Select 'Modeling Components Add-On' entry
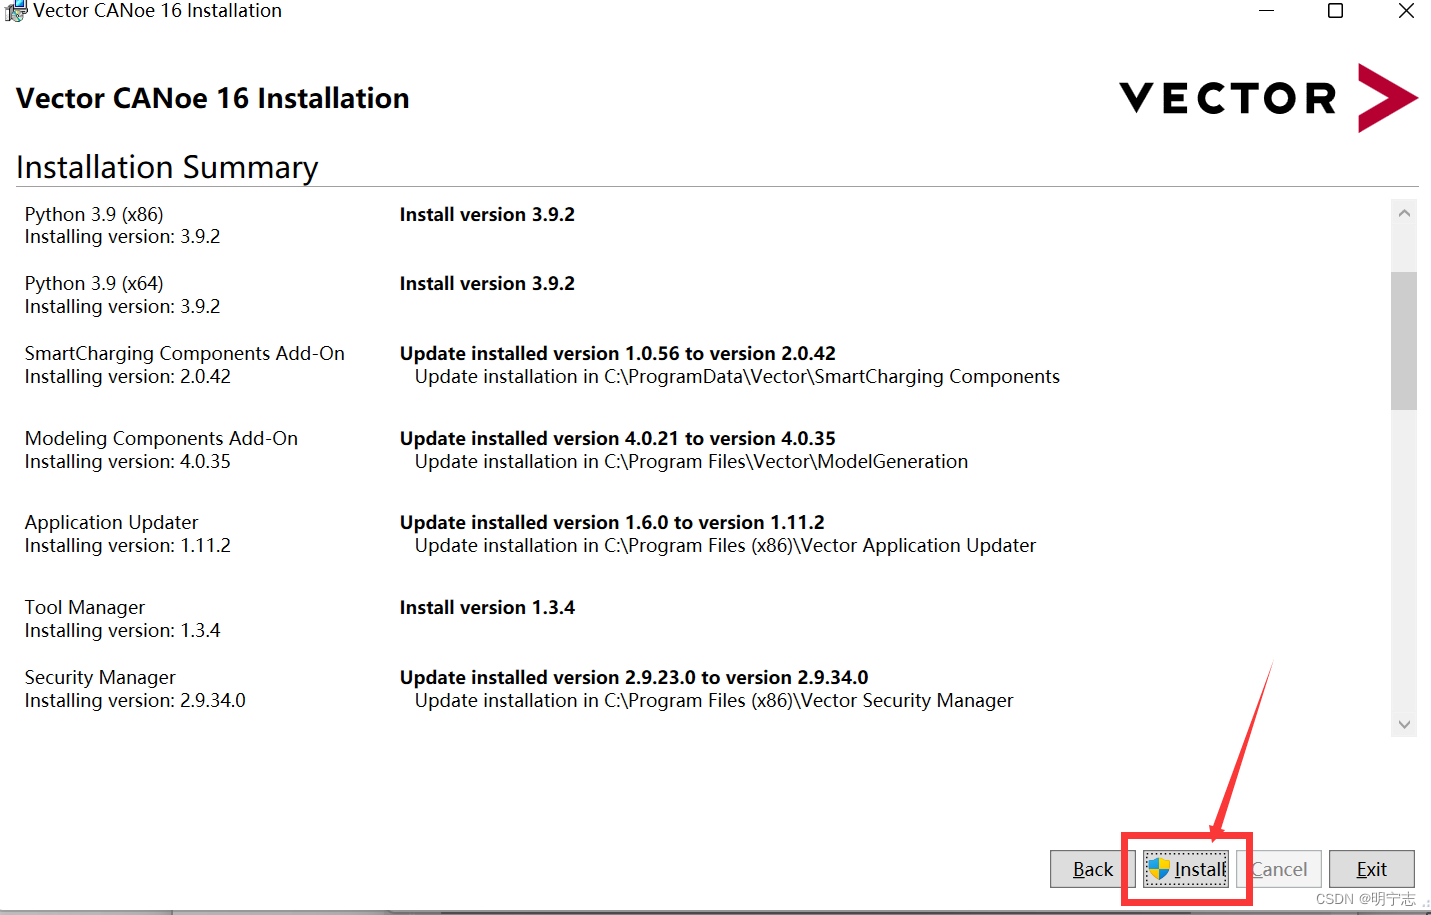 (x=161, y=438)
